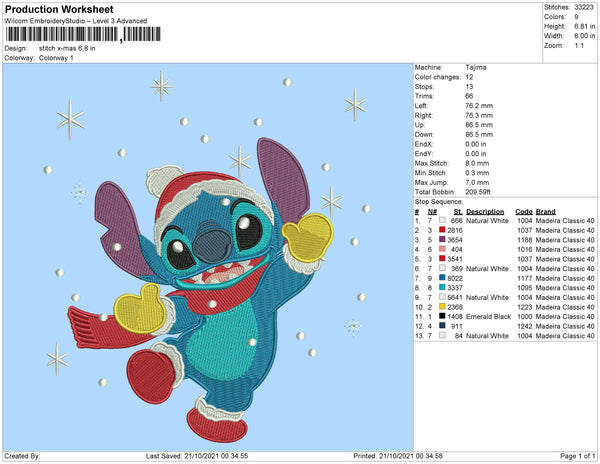Image resolution: width=600 pixels, height=464 pixels.
Task: Select Madeira Classic 40 brand in row 13
Action: pyautogui.click(x=565, y=335)
